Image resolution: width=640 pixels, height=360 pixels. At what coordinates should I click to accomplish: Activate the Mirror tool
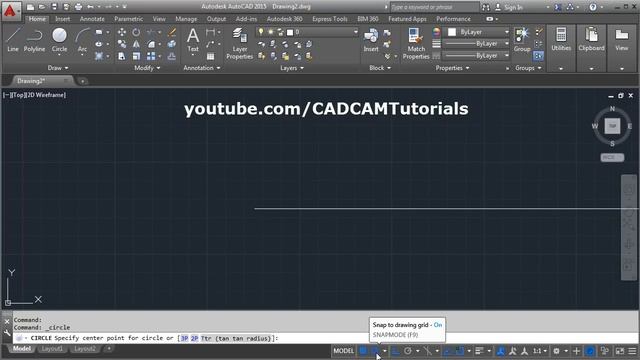pyautogui.click(x=136, y=44)
